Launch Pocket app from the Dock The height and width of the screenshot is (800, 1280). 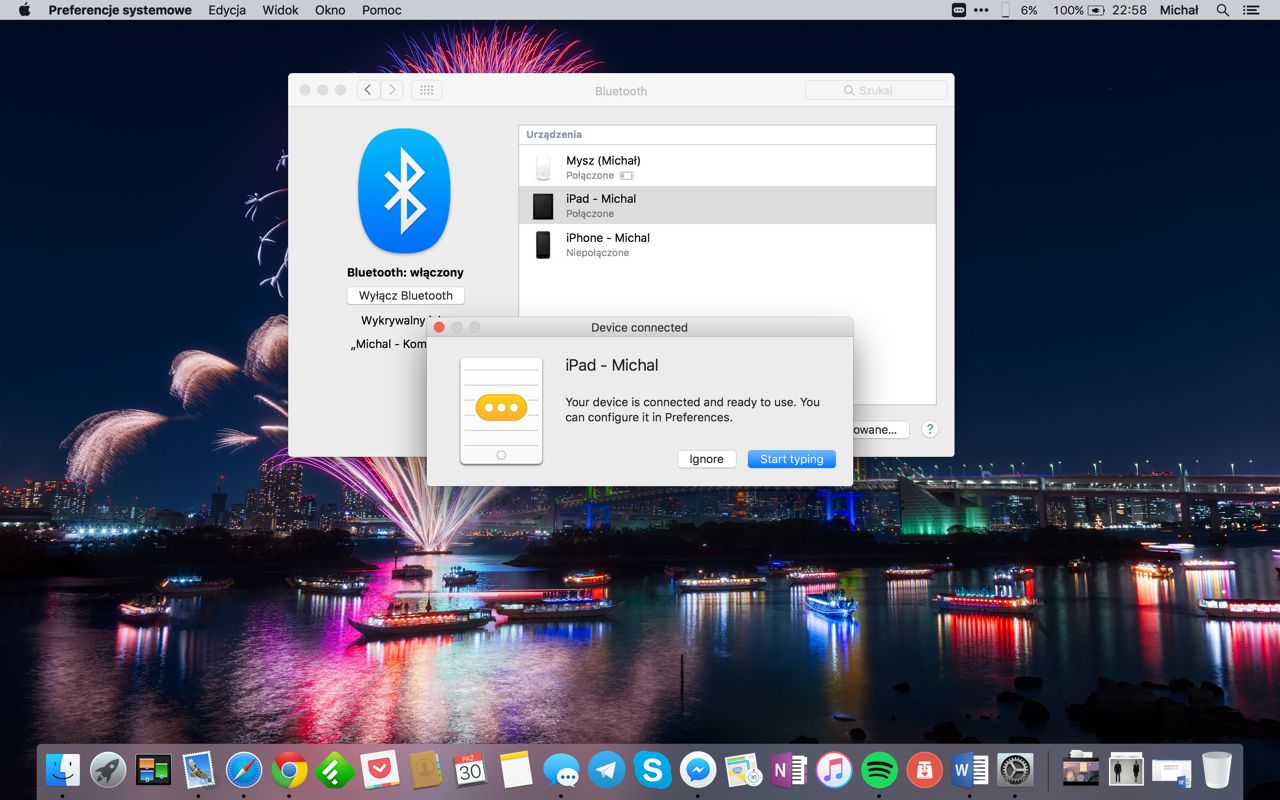coord(380,770)
